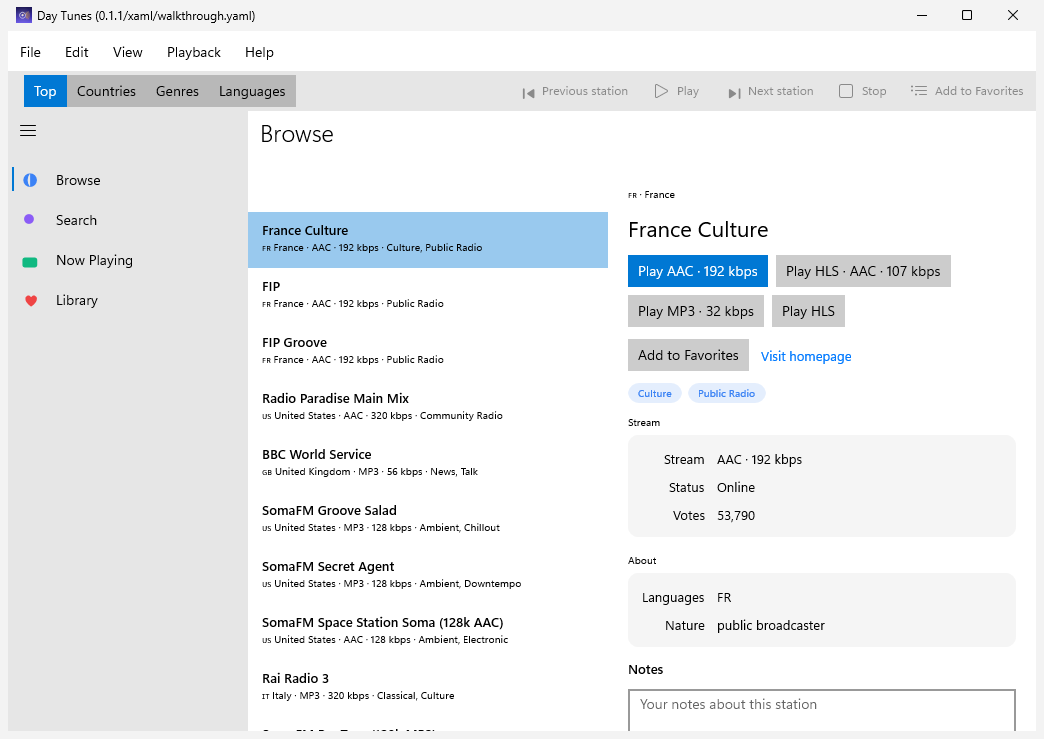Click the Culture tag chip
Image resolution: width=1044 pixels, height=739 pixels.
[654, 393]
